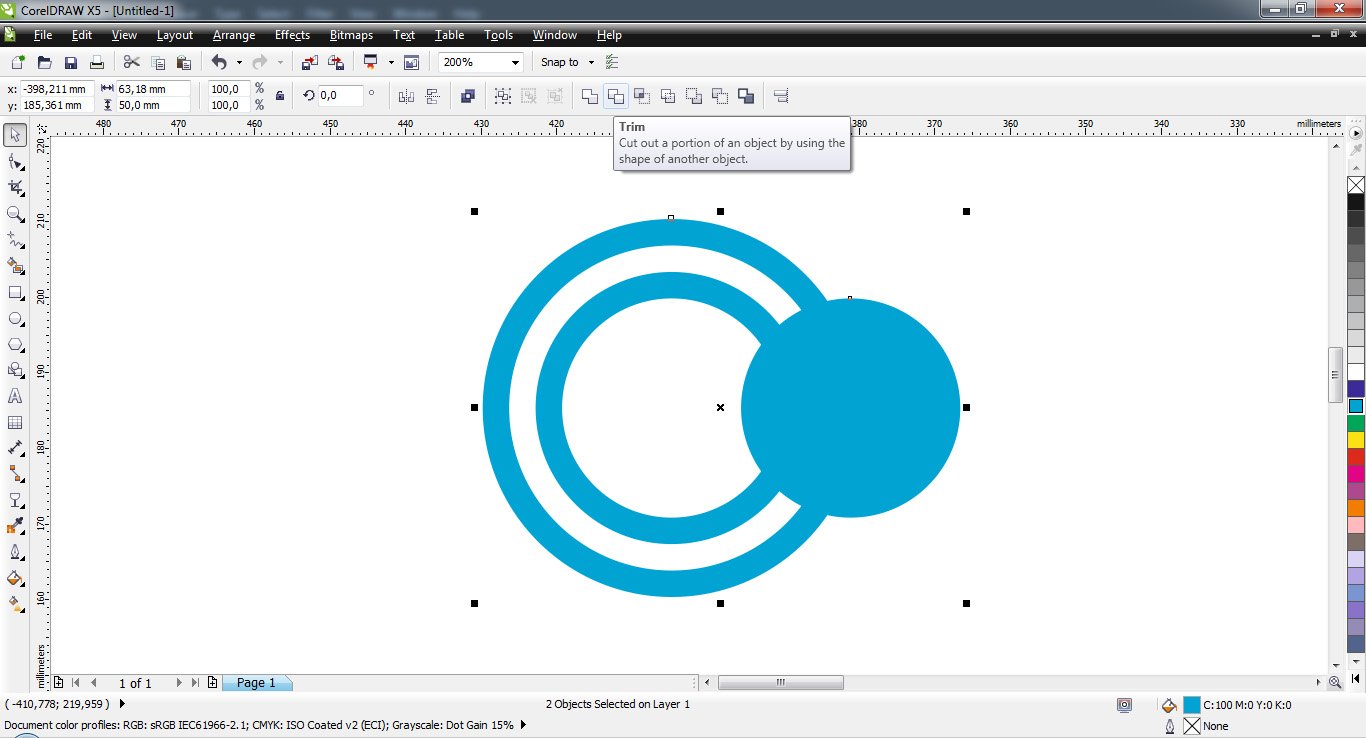Select the Text tool in toolbox

click(15, 396)
